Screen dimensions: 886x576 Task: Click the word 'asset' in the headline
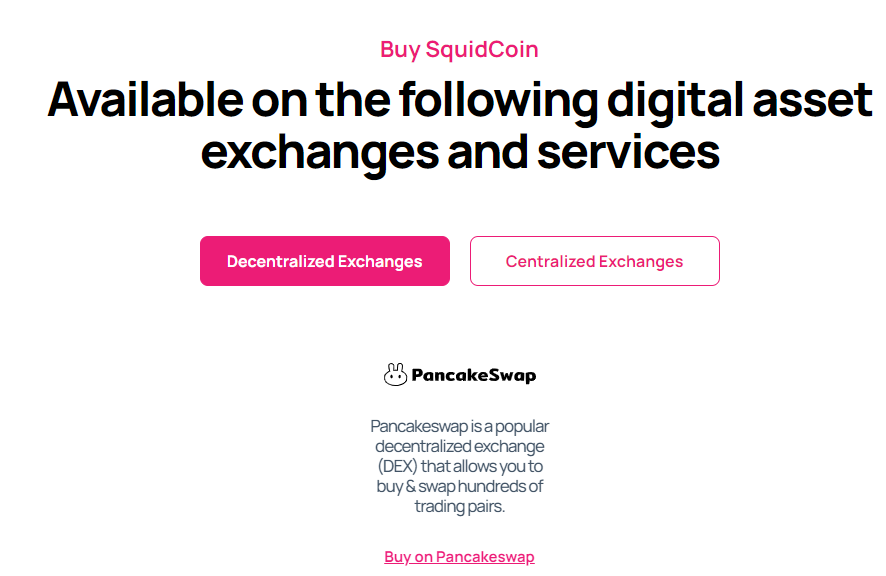[813, 101]
